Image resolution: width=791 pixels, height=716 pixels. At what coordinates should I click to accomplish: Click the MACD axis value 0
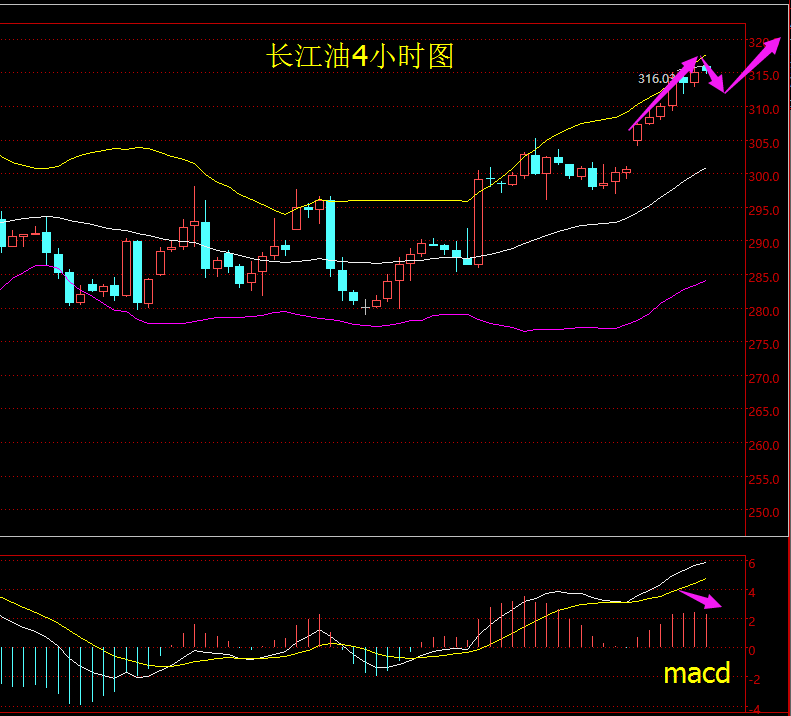coord(752,651)
